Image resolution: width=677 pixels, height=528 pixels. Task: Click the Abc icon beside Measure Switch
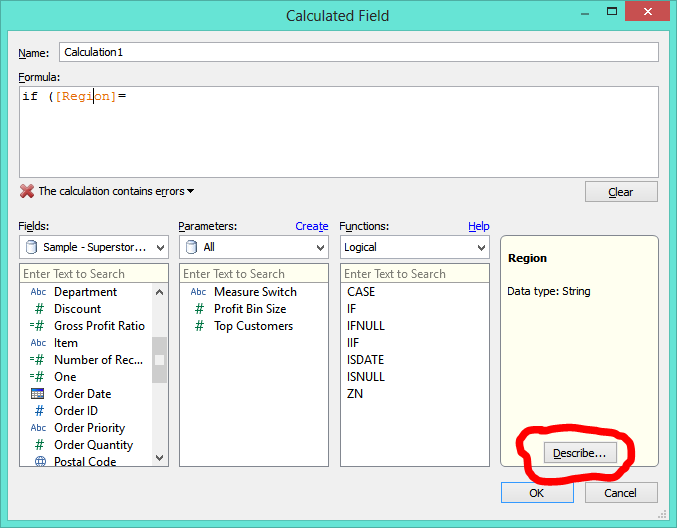coord(198,292)
